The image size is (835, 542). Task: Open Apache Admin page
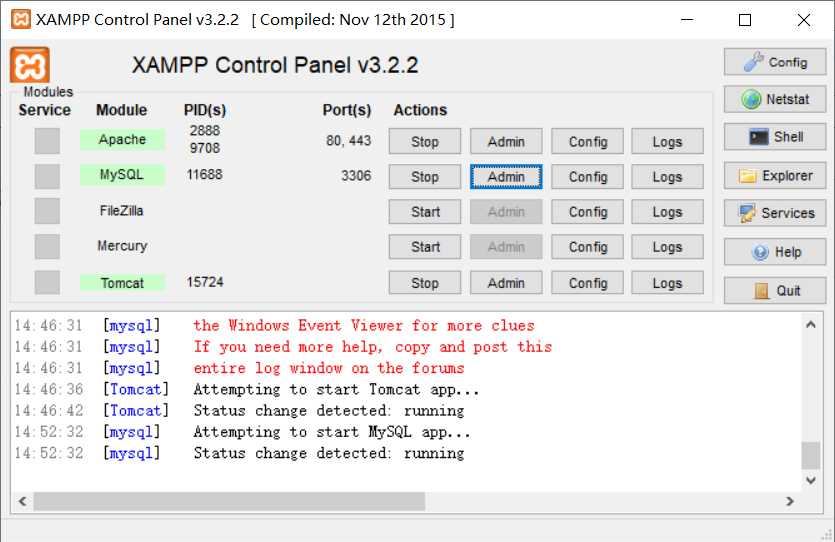click(x=506, y=141)
